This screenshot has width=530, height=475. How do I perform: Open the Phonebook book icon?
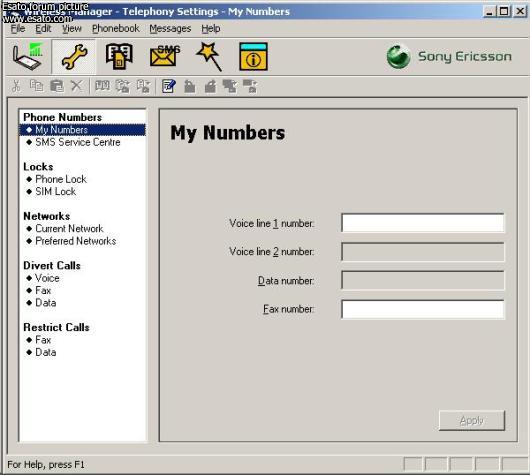point(119,56)
